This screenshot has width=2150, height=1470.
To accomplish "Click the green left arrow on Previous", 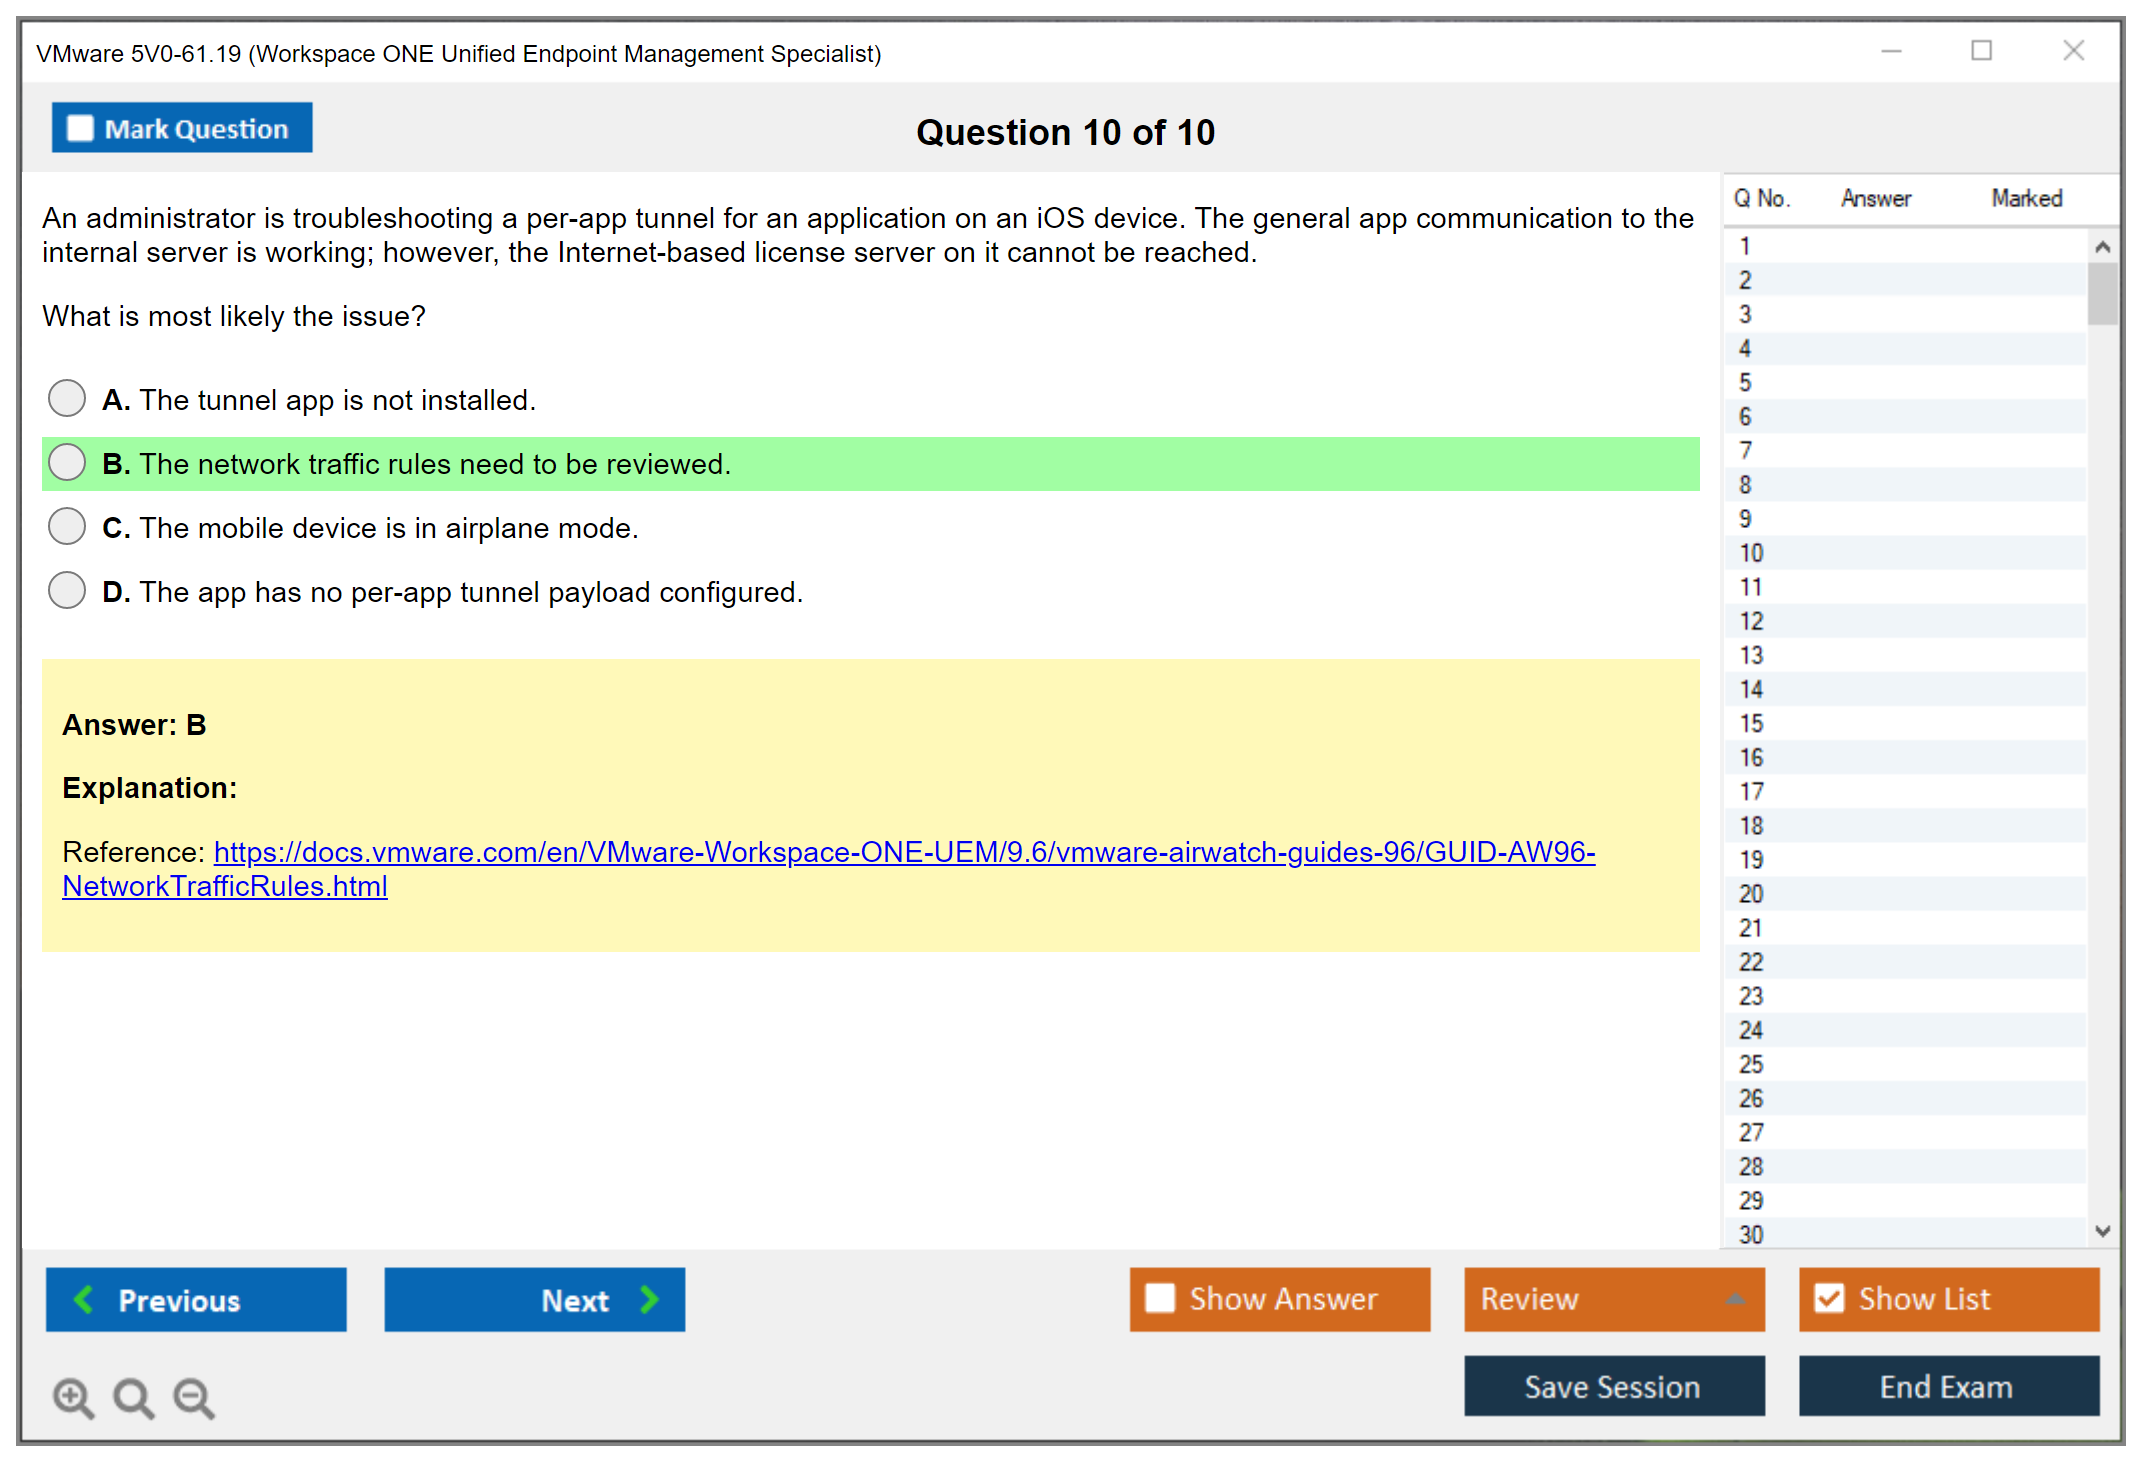I will point(84,1299).
